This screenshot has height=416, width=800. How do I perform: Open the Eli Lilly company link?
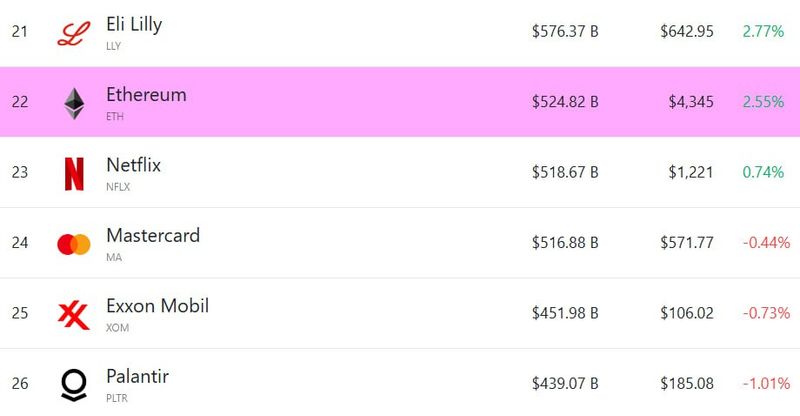click(134, 25)
